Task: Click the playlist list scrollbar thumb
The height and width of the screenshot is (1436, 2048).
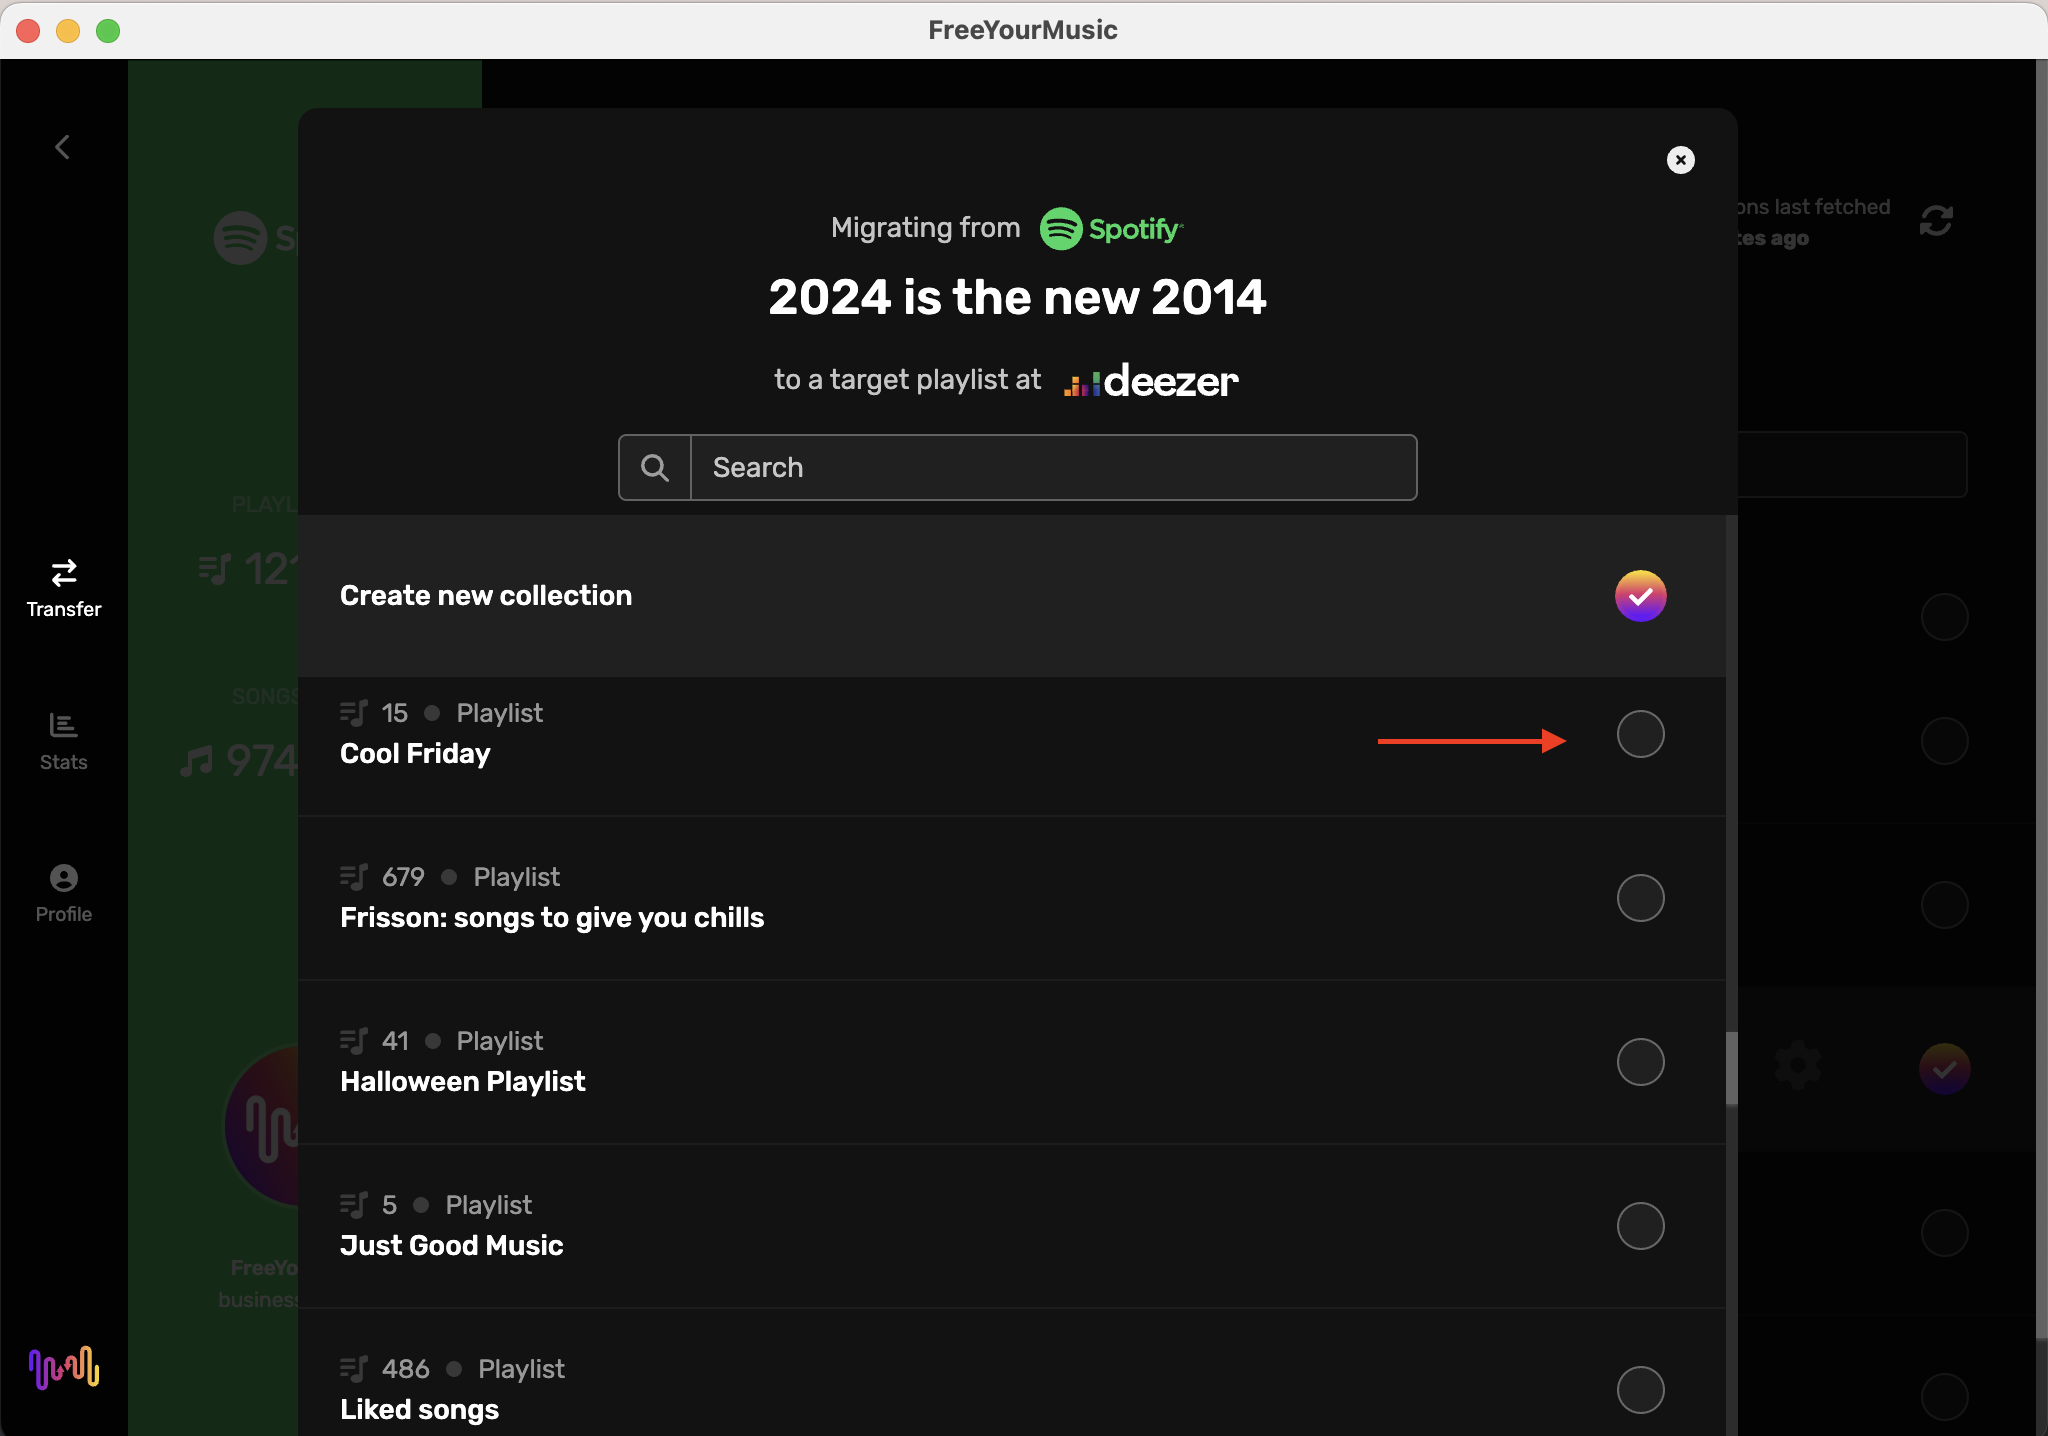Action: [x=1731, y=1068]
